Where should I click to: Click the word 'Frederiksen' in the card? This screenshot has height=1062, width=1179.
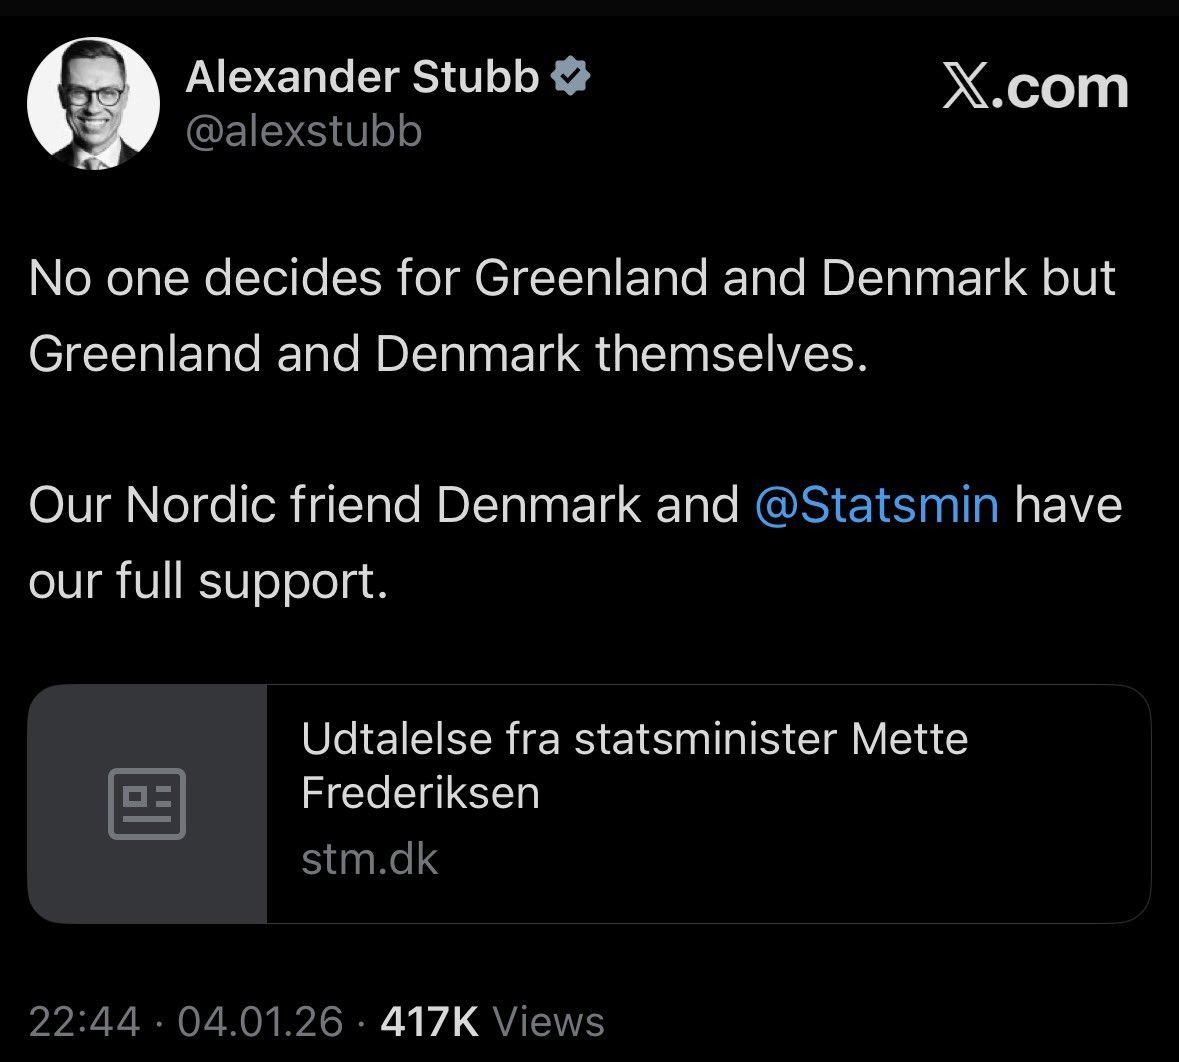[420, 793]
